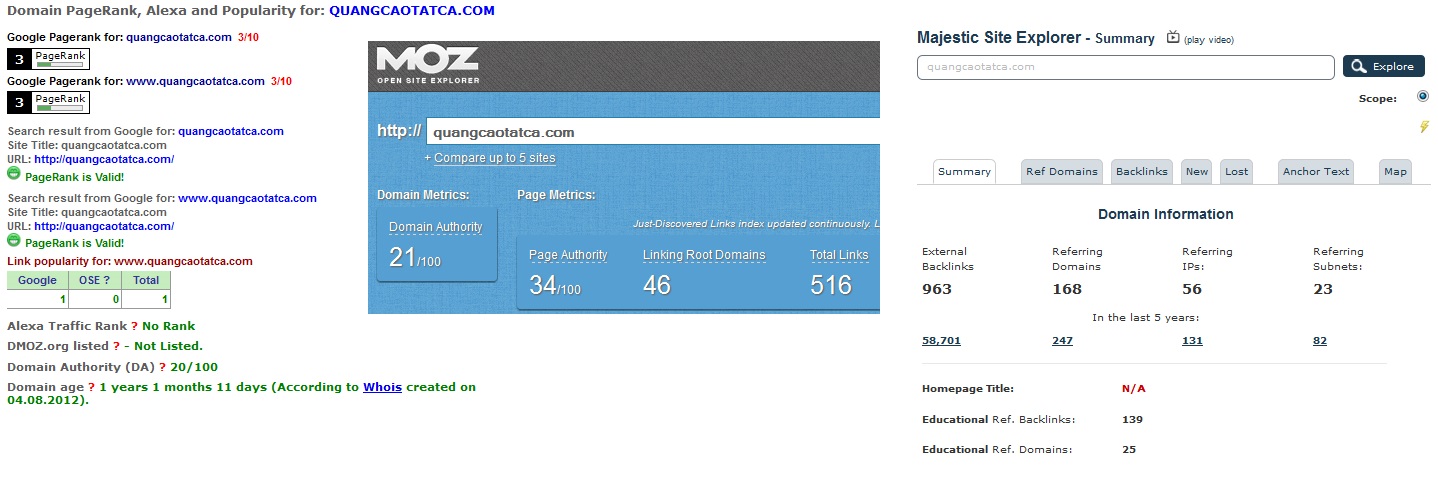Viewport: 1438px width, 478px height.
Task: Click the question mark after Alexa Traffic Rank
Action: pos(135,326)
